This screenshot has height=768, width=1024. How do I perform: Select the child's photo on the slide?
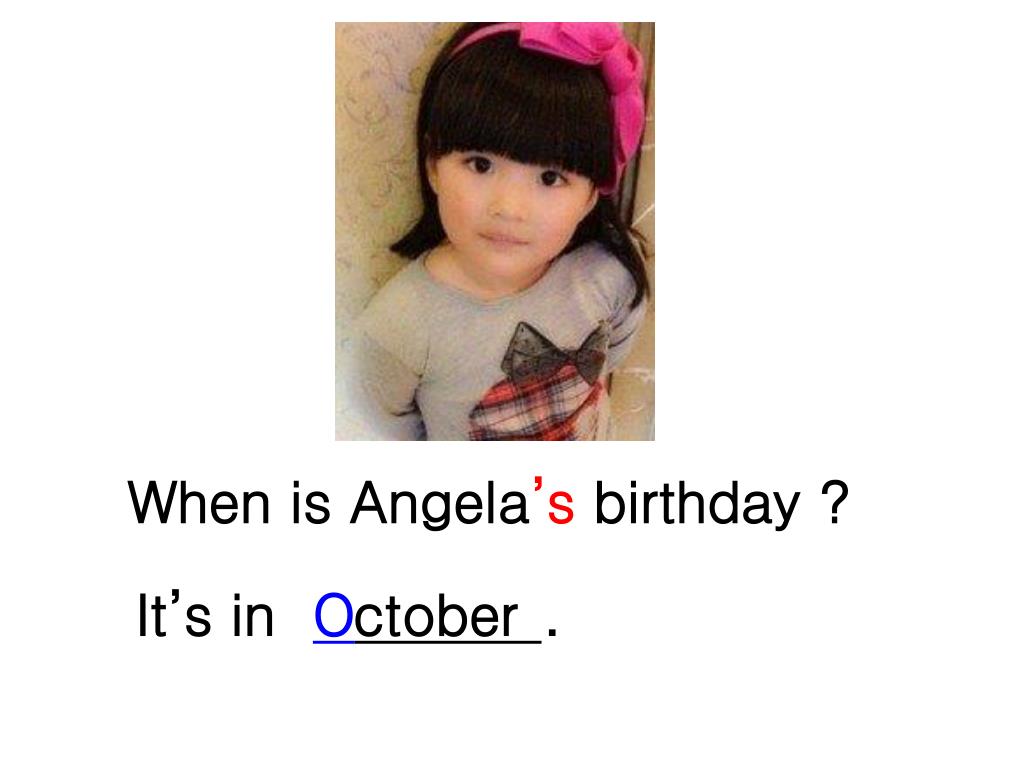[494, 231]
